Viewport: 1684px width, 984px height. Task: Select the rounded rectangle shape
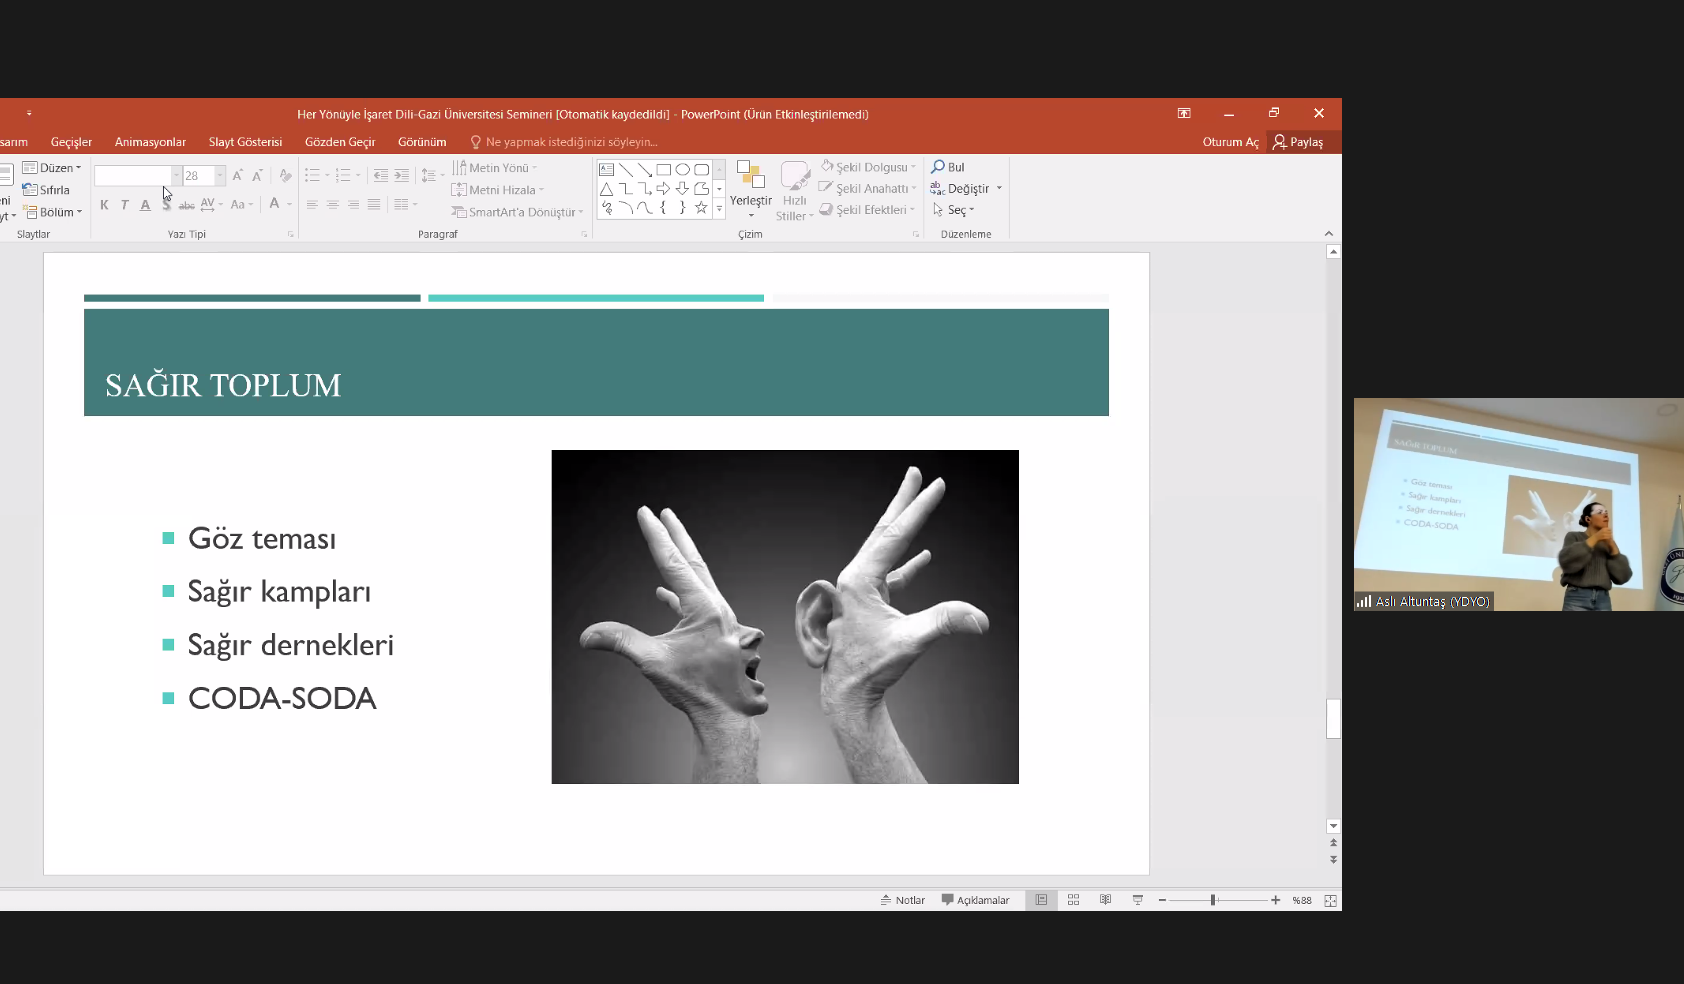tap(701, 169)
